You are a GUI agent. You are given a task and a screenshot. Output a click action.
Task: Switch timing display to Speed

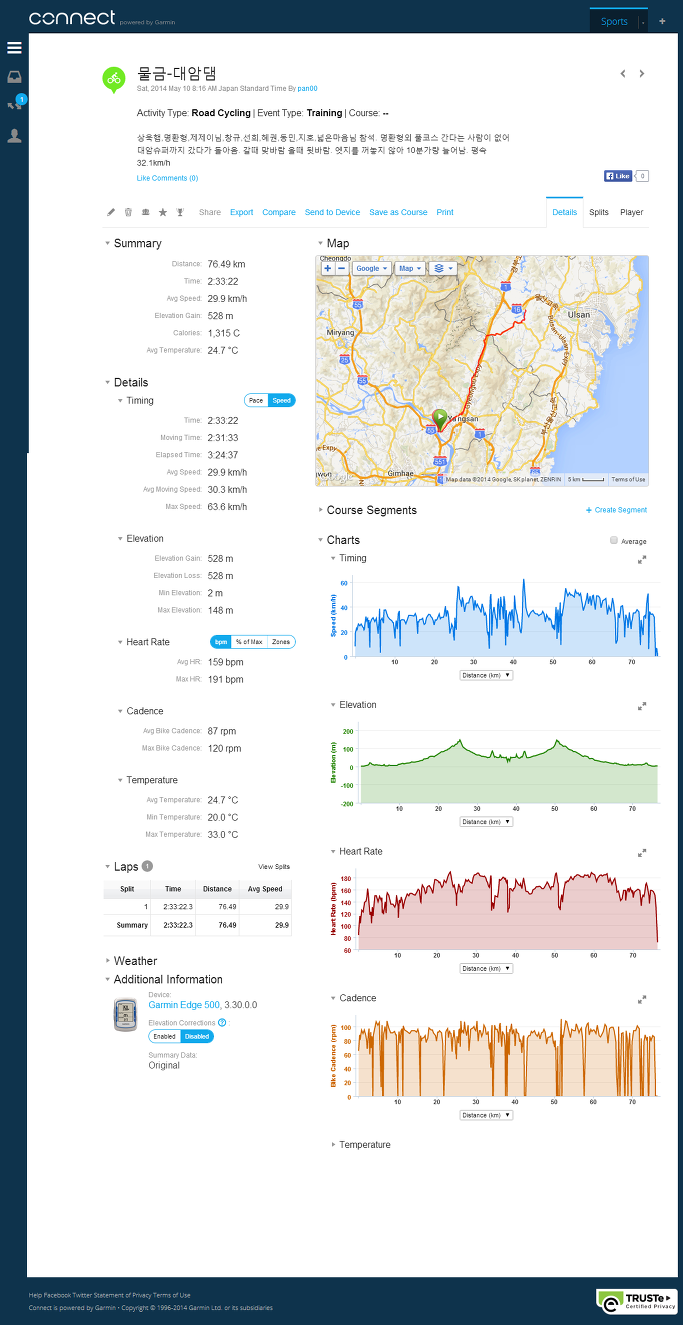tap(282, 400)
